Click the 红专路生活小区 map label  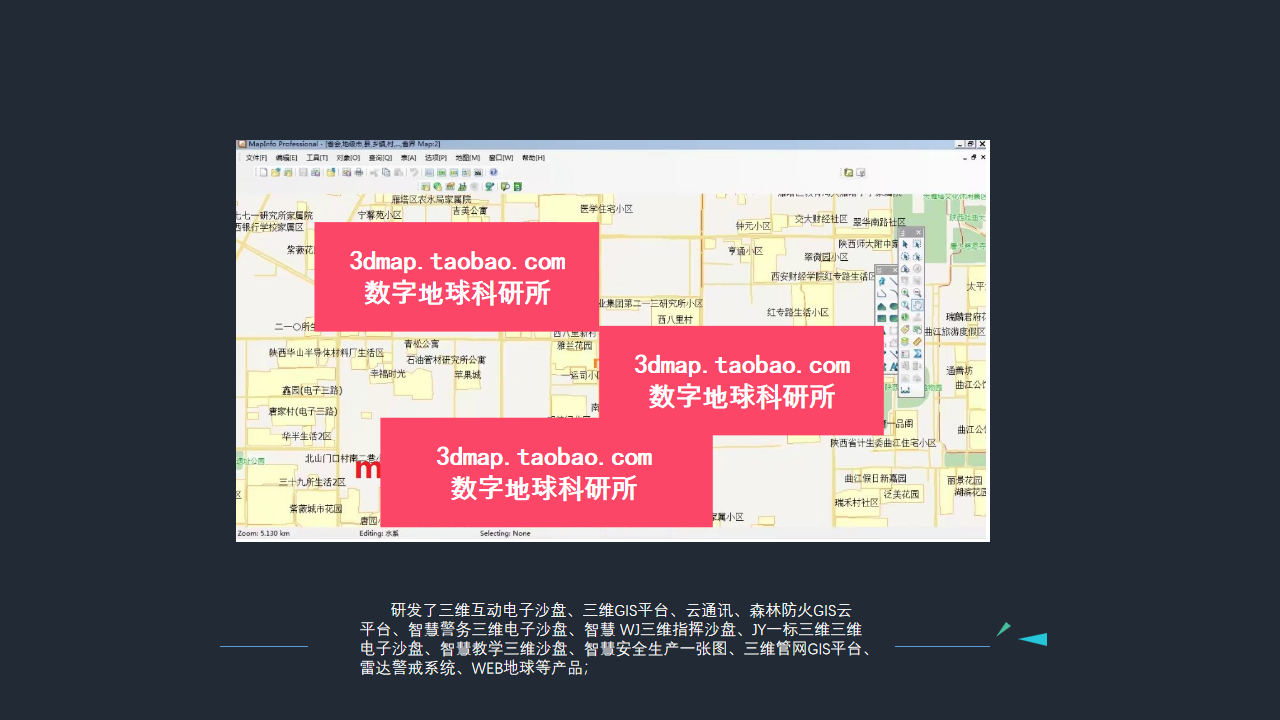click(798, 313)
